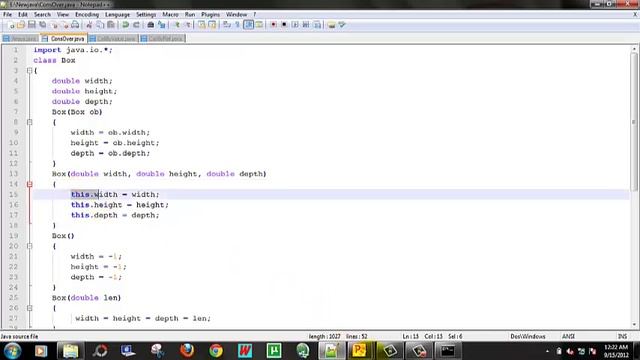
Task: Click the 'length : 1027' status text
Action: click(324, 336)
